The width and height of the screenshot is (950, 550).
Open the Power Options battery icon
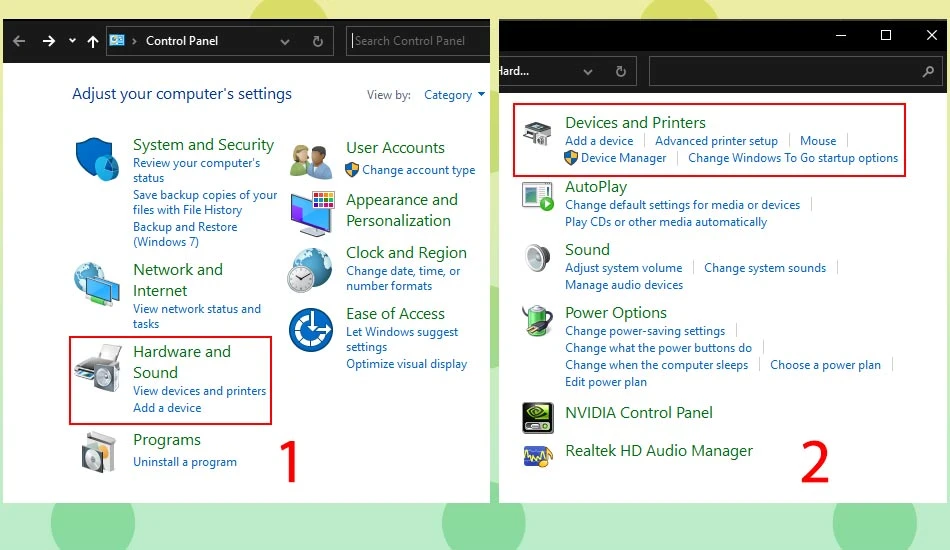(x=537, y=320)
